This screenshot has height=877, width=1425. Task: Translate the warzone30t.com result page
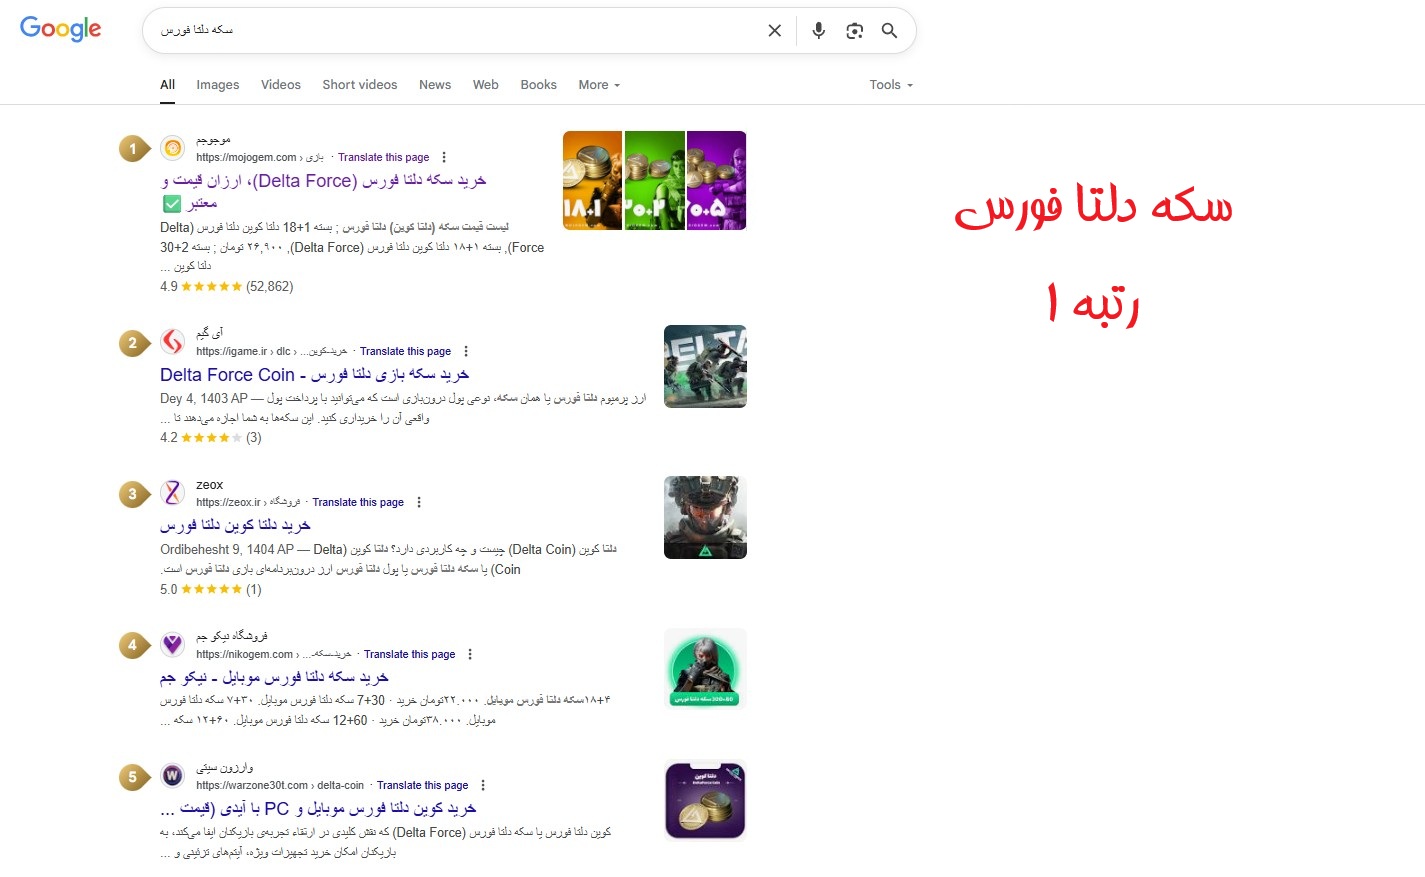pyautogui.click(x=423, y=785)
